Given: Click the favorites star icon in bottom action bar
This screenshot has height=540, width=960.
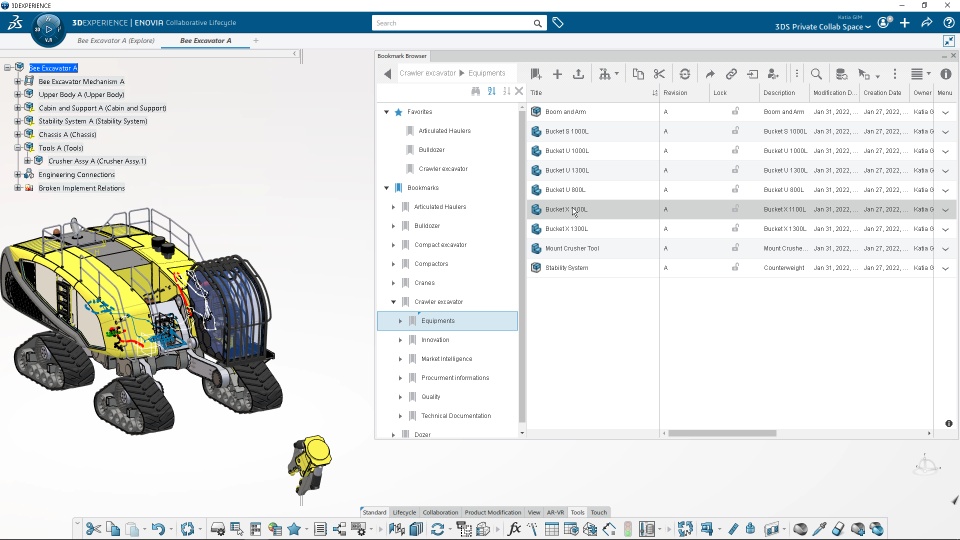Looking at the screenshot, I should 294,528.
